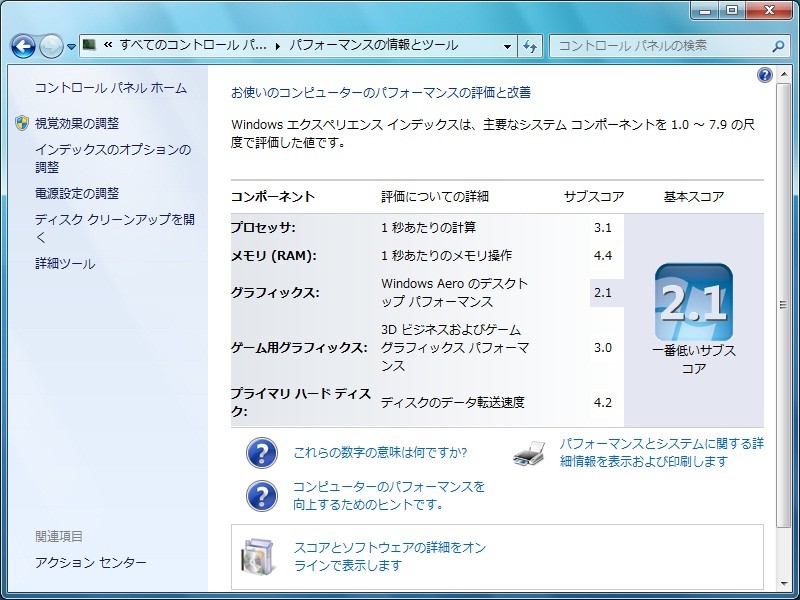
Task: Click the Forward navigation arrow
Action: [51, 46]
